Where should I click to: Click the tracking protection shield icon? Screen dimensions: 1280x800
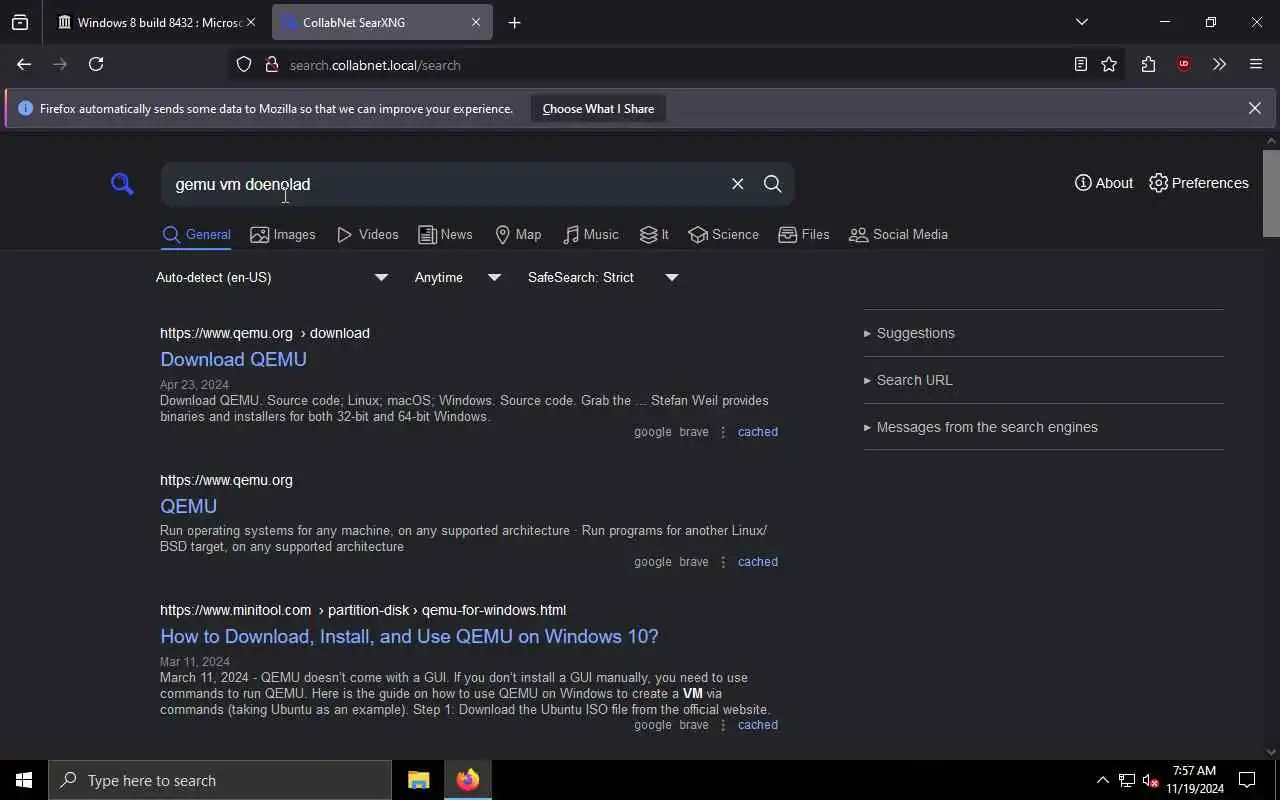coord(244,64)
